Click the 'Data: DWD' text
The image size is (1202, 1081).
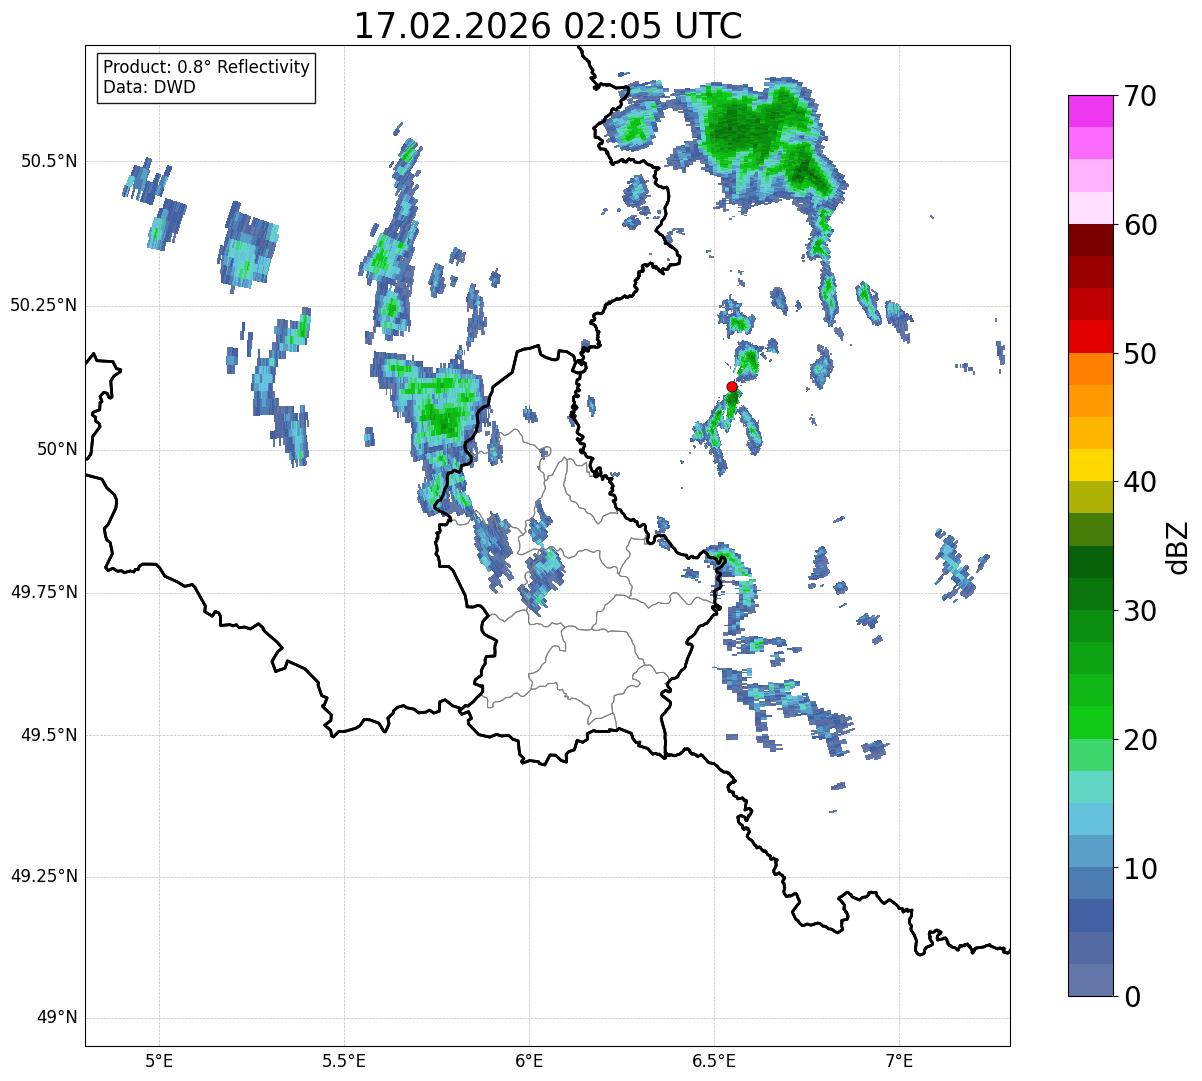coord(149,87)
